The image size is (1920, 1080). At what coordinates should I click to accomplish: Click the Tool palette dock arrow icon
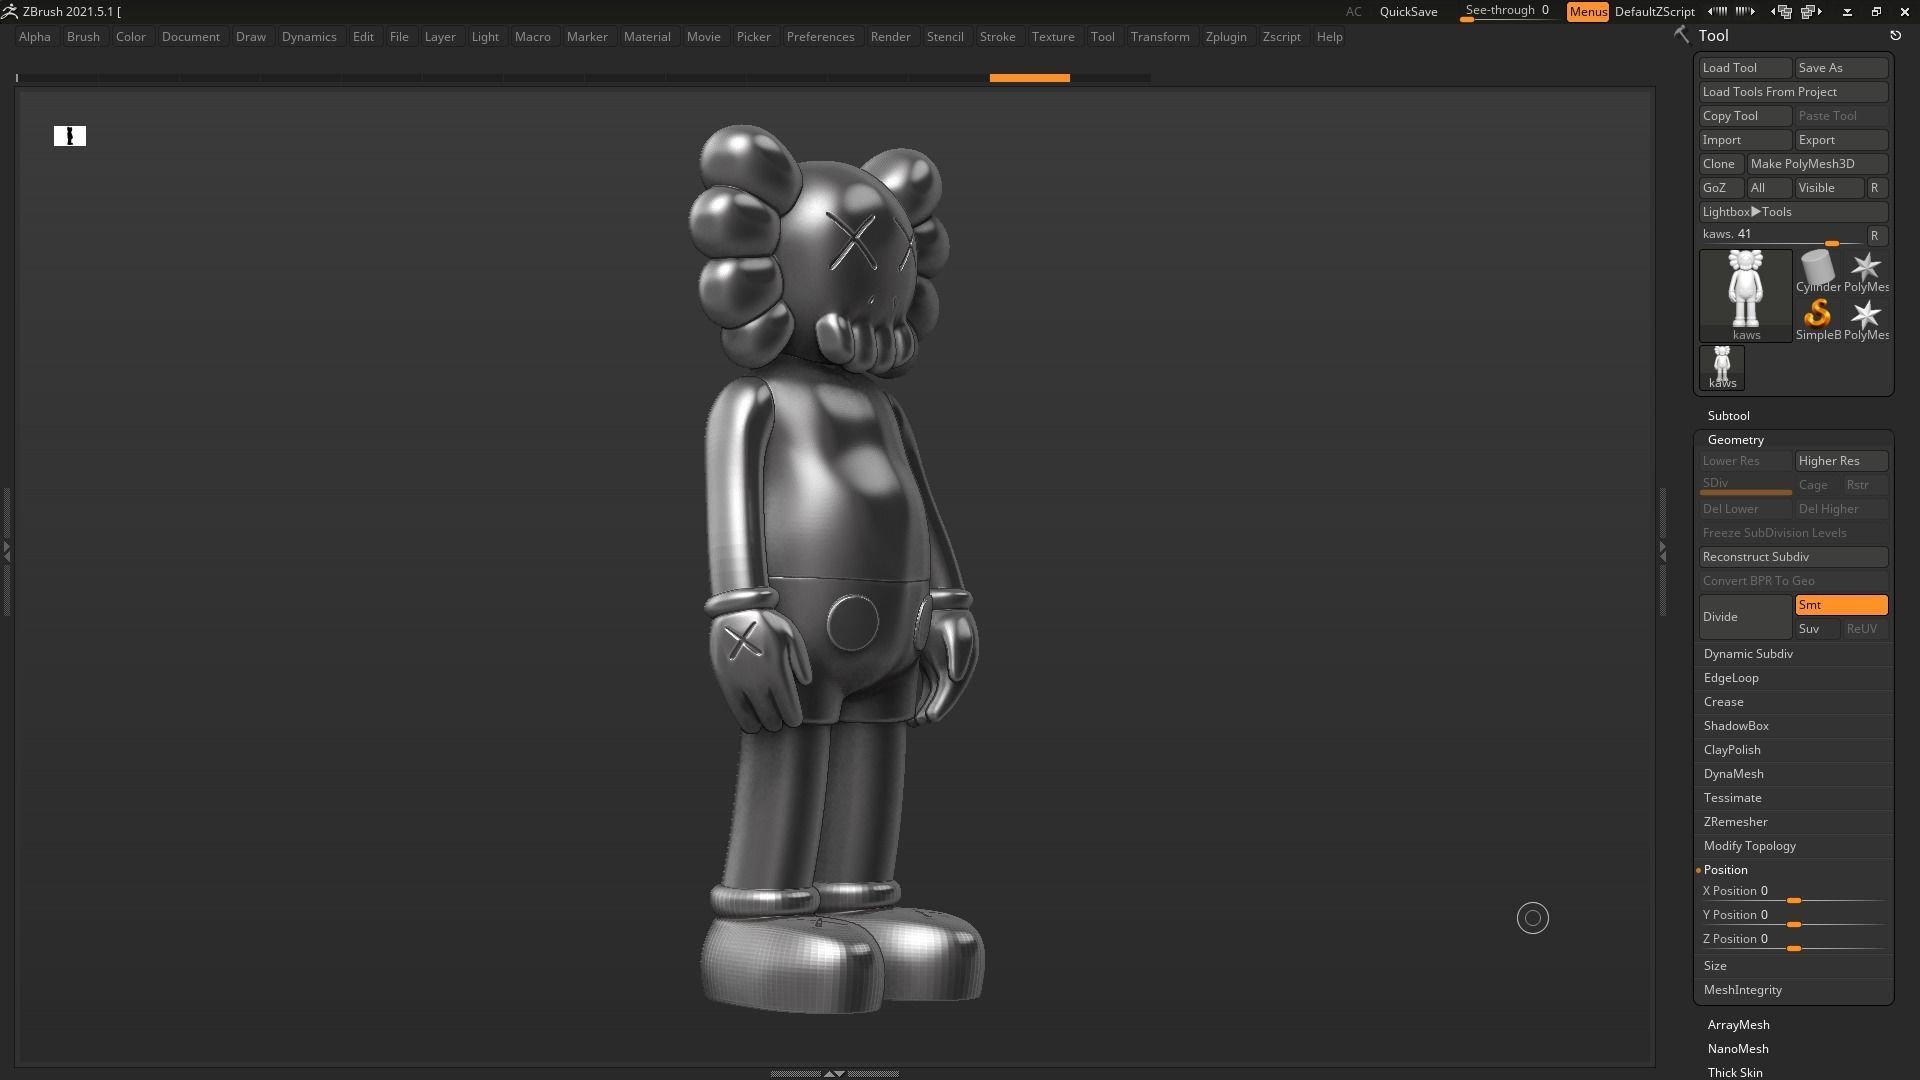pyautogui.click(x=1895, y=35)
